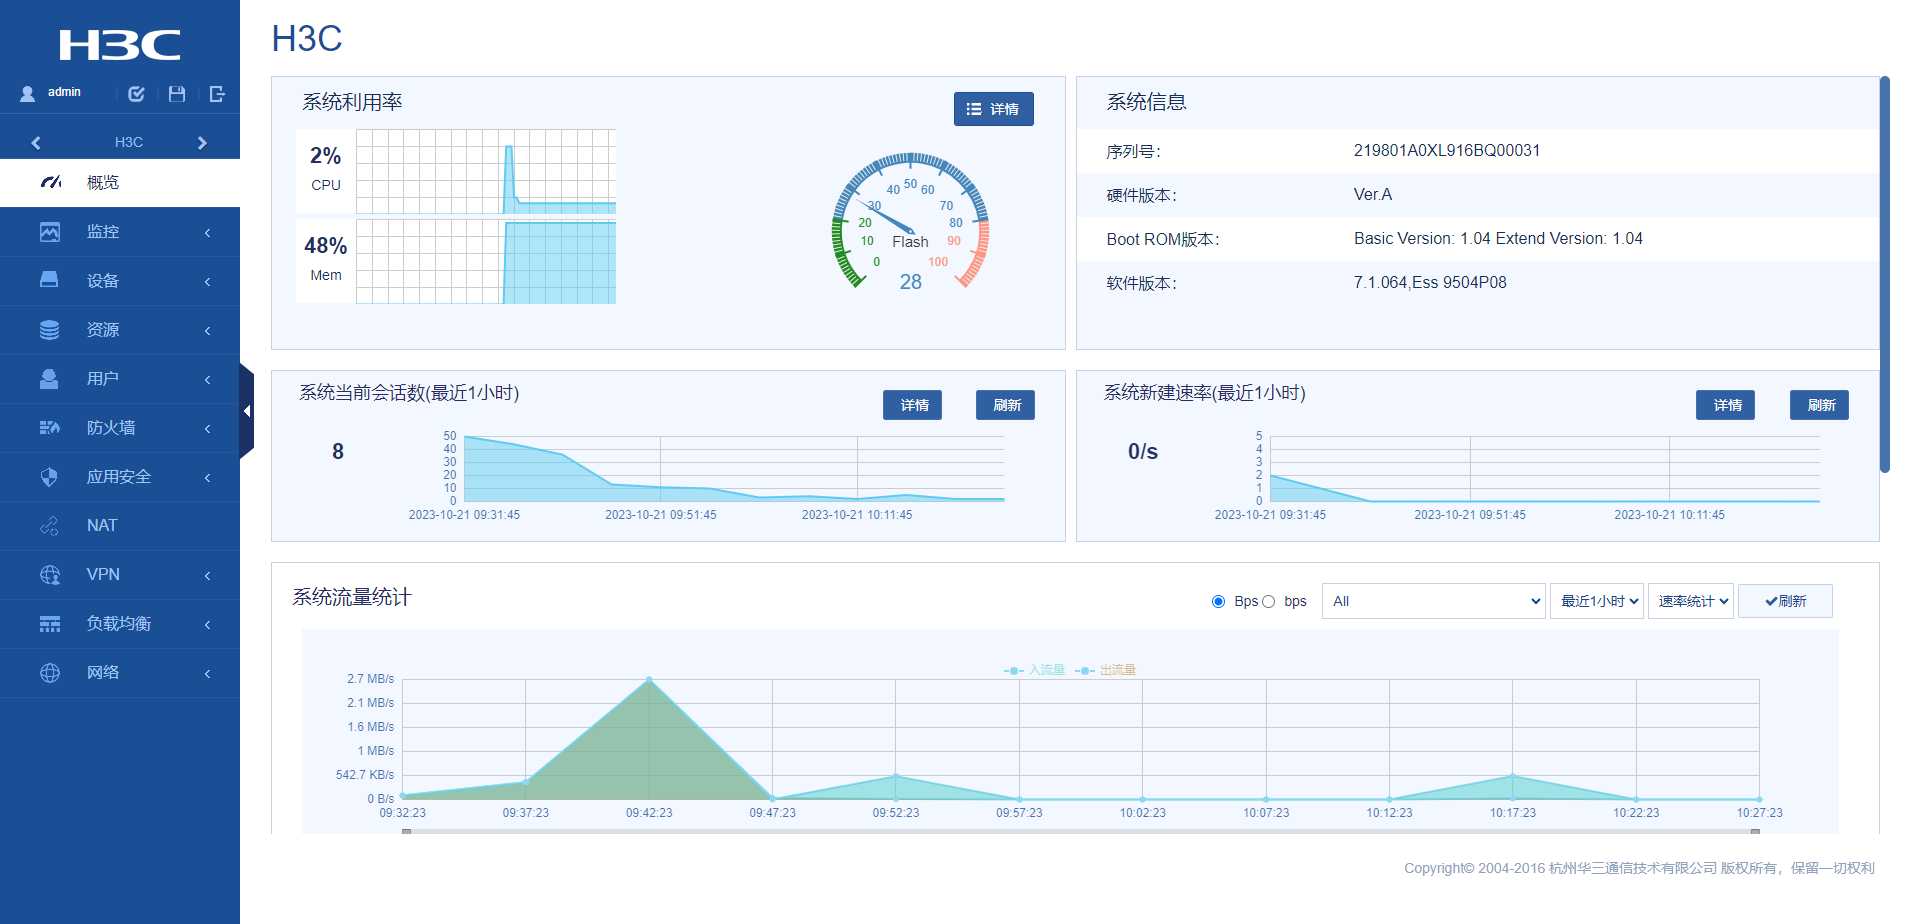The width and height of the screenshot is (1920, 924).
Task: Click 刷新 button in 系统当前会话数 panel
Action: click(x=1005, y=405)
